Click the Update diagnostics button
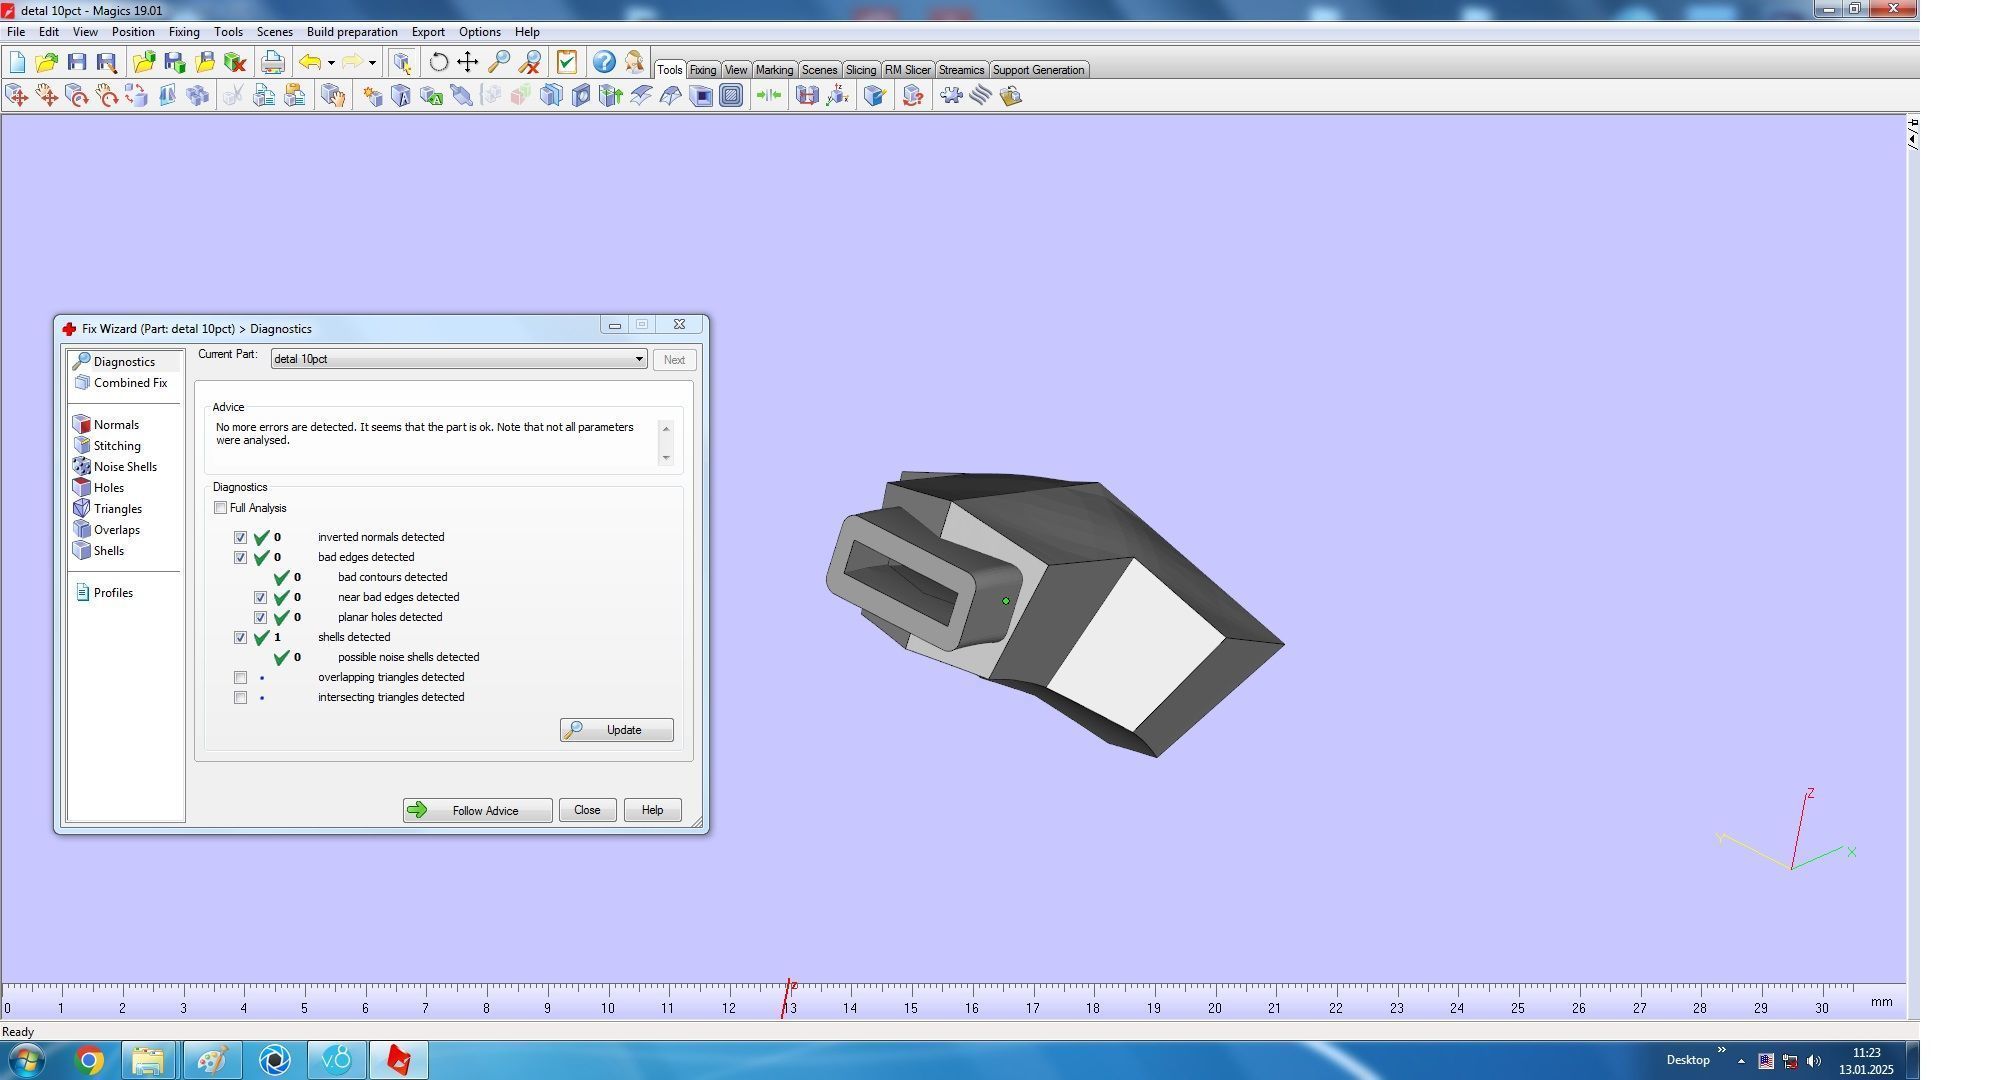2000x1080 pixels. [x=616, y=730]
